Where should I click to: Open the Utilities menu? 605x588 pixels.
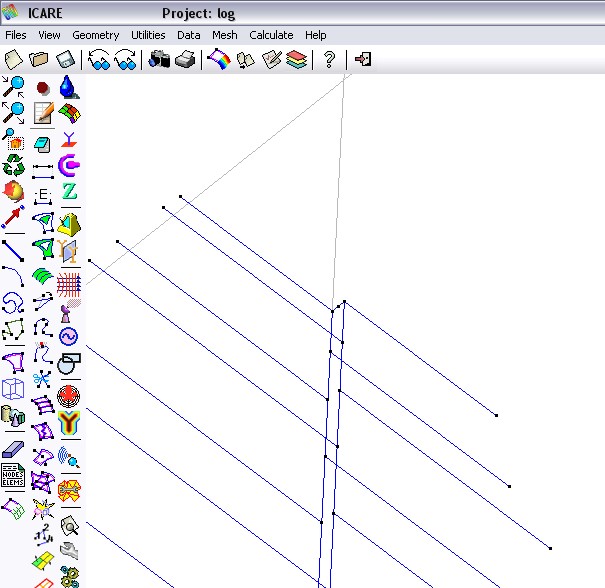pyautogui.click(x=148, y=35)
